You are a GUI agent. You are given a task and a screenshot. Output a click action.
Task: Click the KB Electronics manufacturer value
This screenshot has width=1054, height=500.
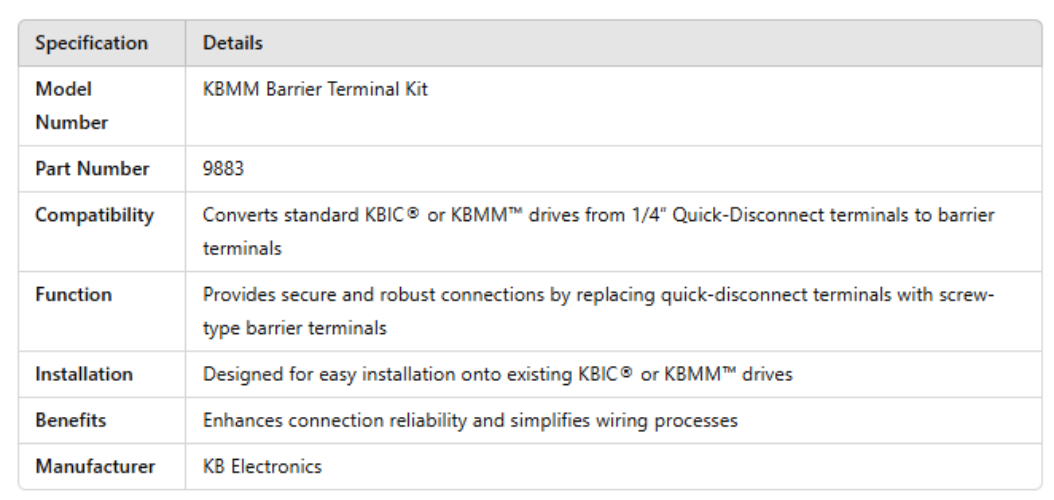point(262,466)
